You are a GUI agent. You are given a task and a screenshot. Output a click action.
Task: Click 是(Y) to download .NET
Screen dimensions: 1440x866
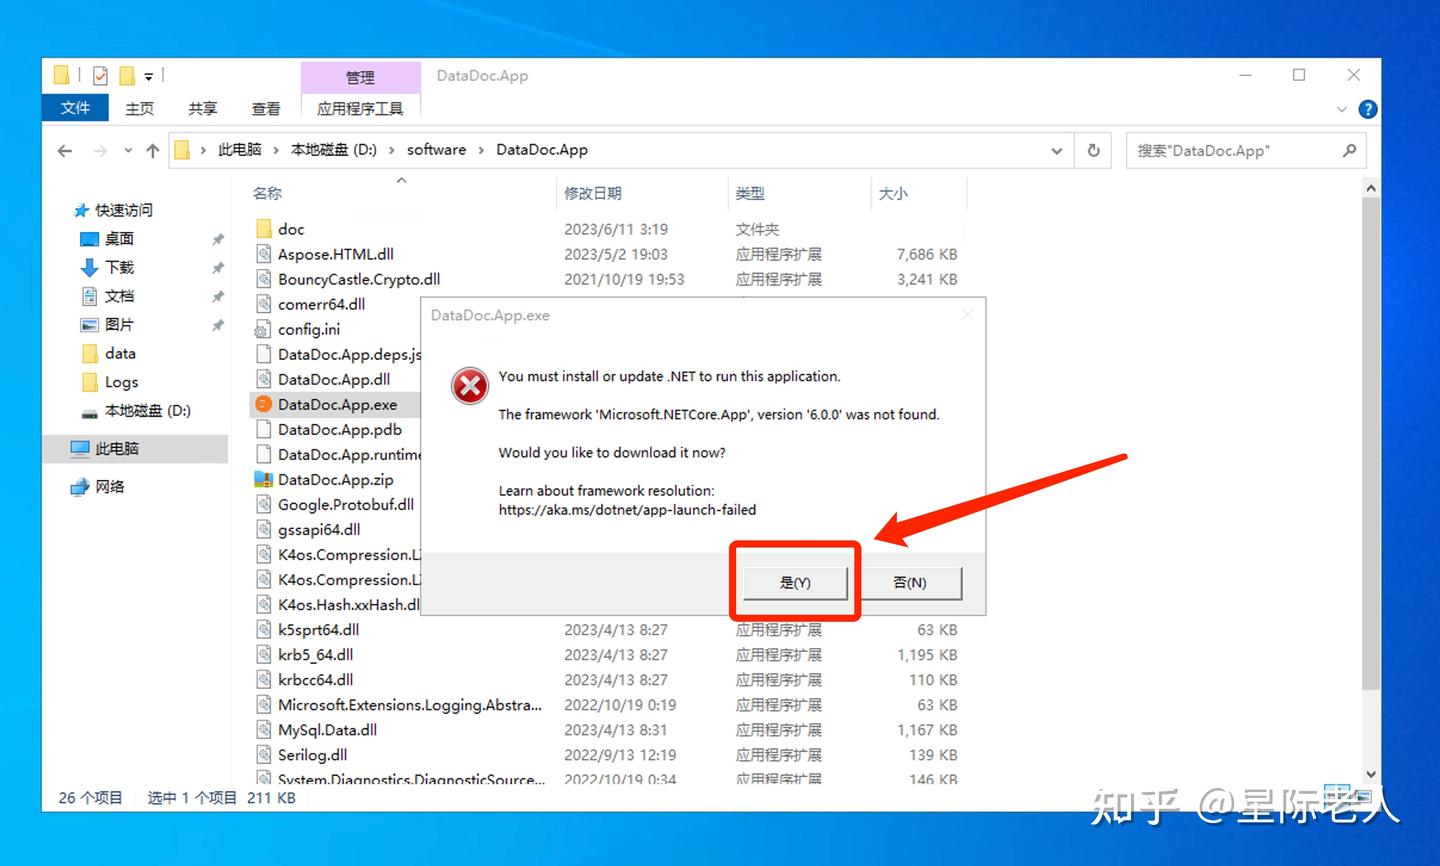coord(794,582)
